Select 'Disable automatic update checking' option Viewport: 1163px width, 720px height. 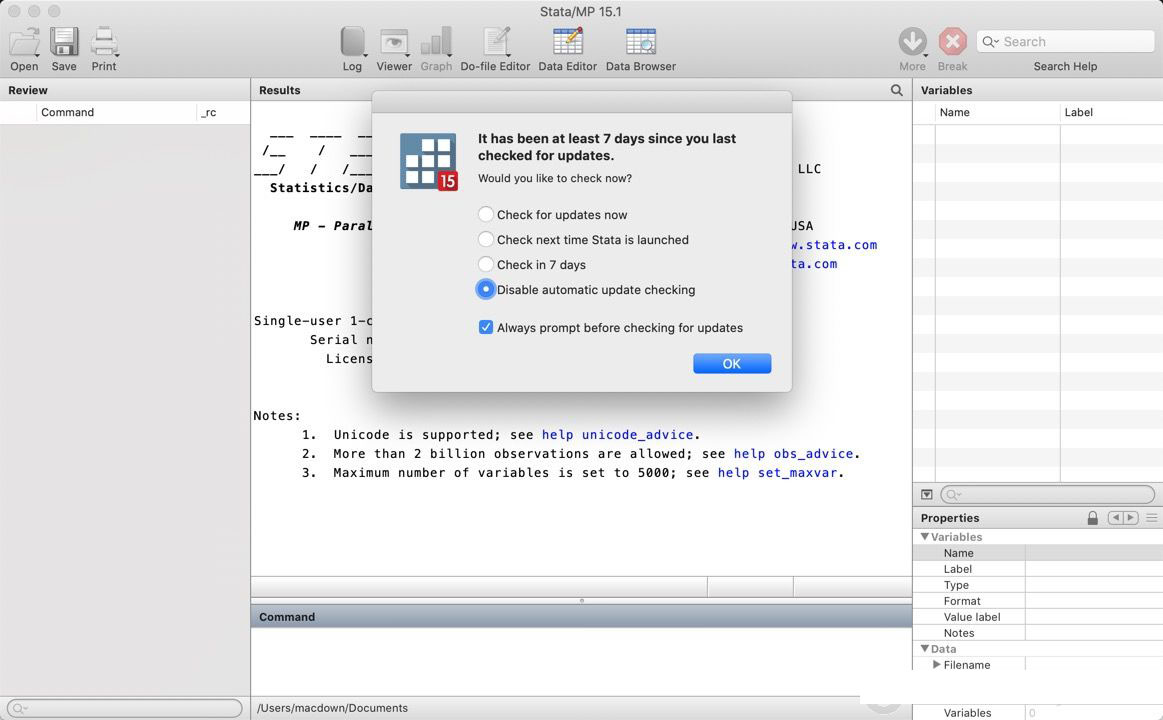click(x=485, y=289)
